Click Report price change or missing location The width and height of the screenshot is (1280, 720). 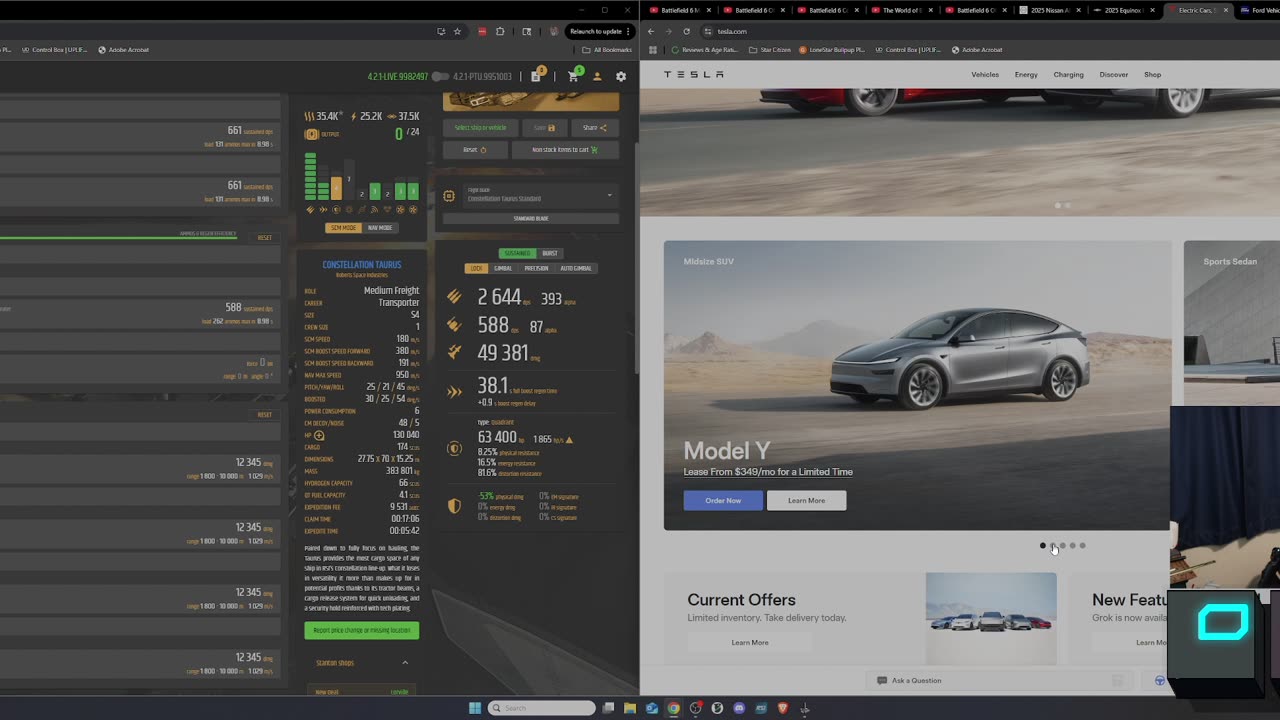tap(362, 630)
